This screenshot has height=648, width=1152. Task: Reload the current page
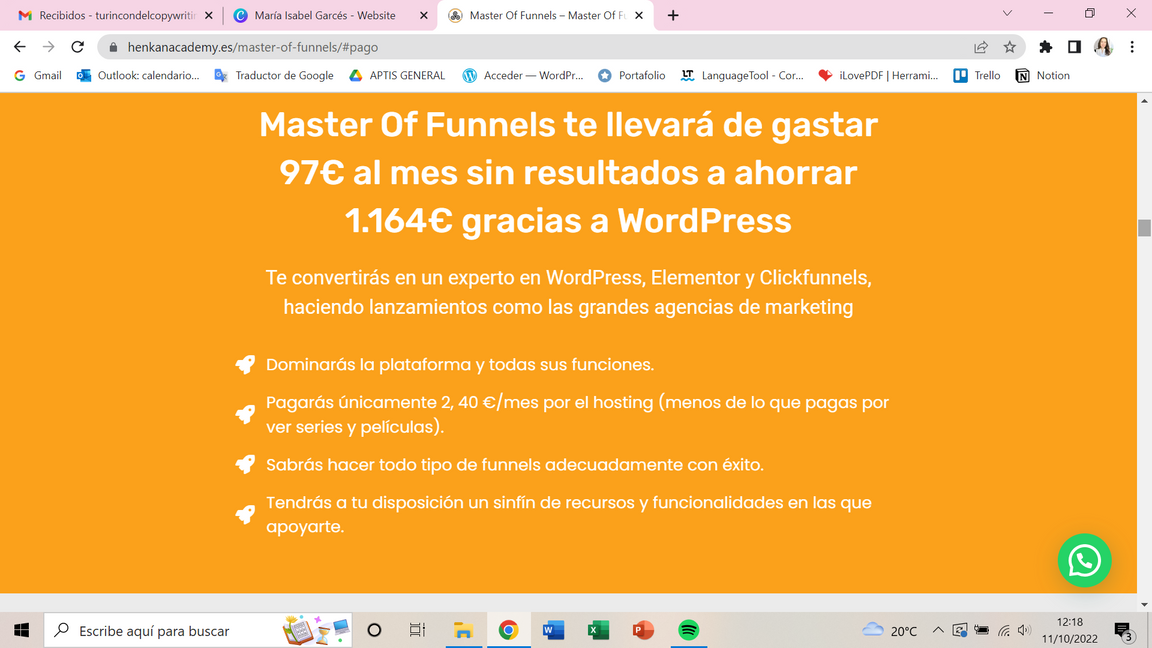pos(77,47)
